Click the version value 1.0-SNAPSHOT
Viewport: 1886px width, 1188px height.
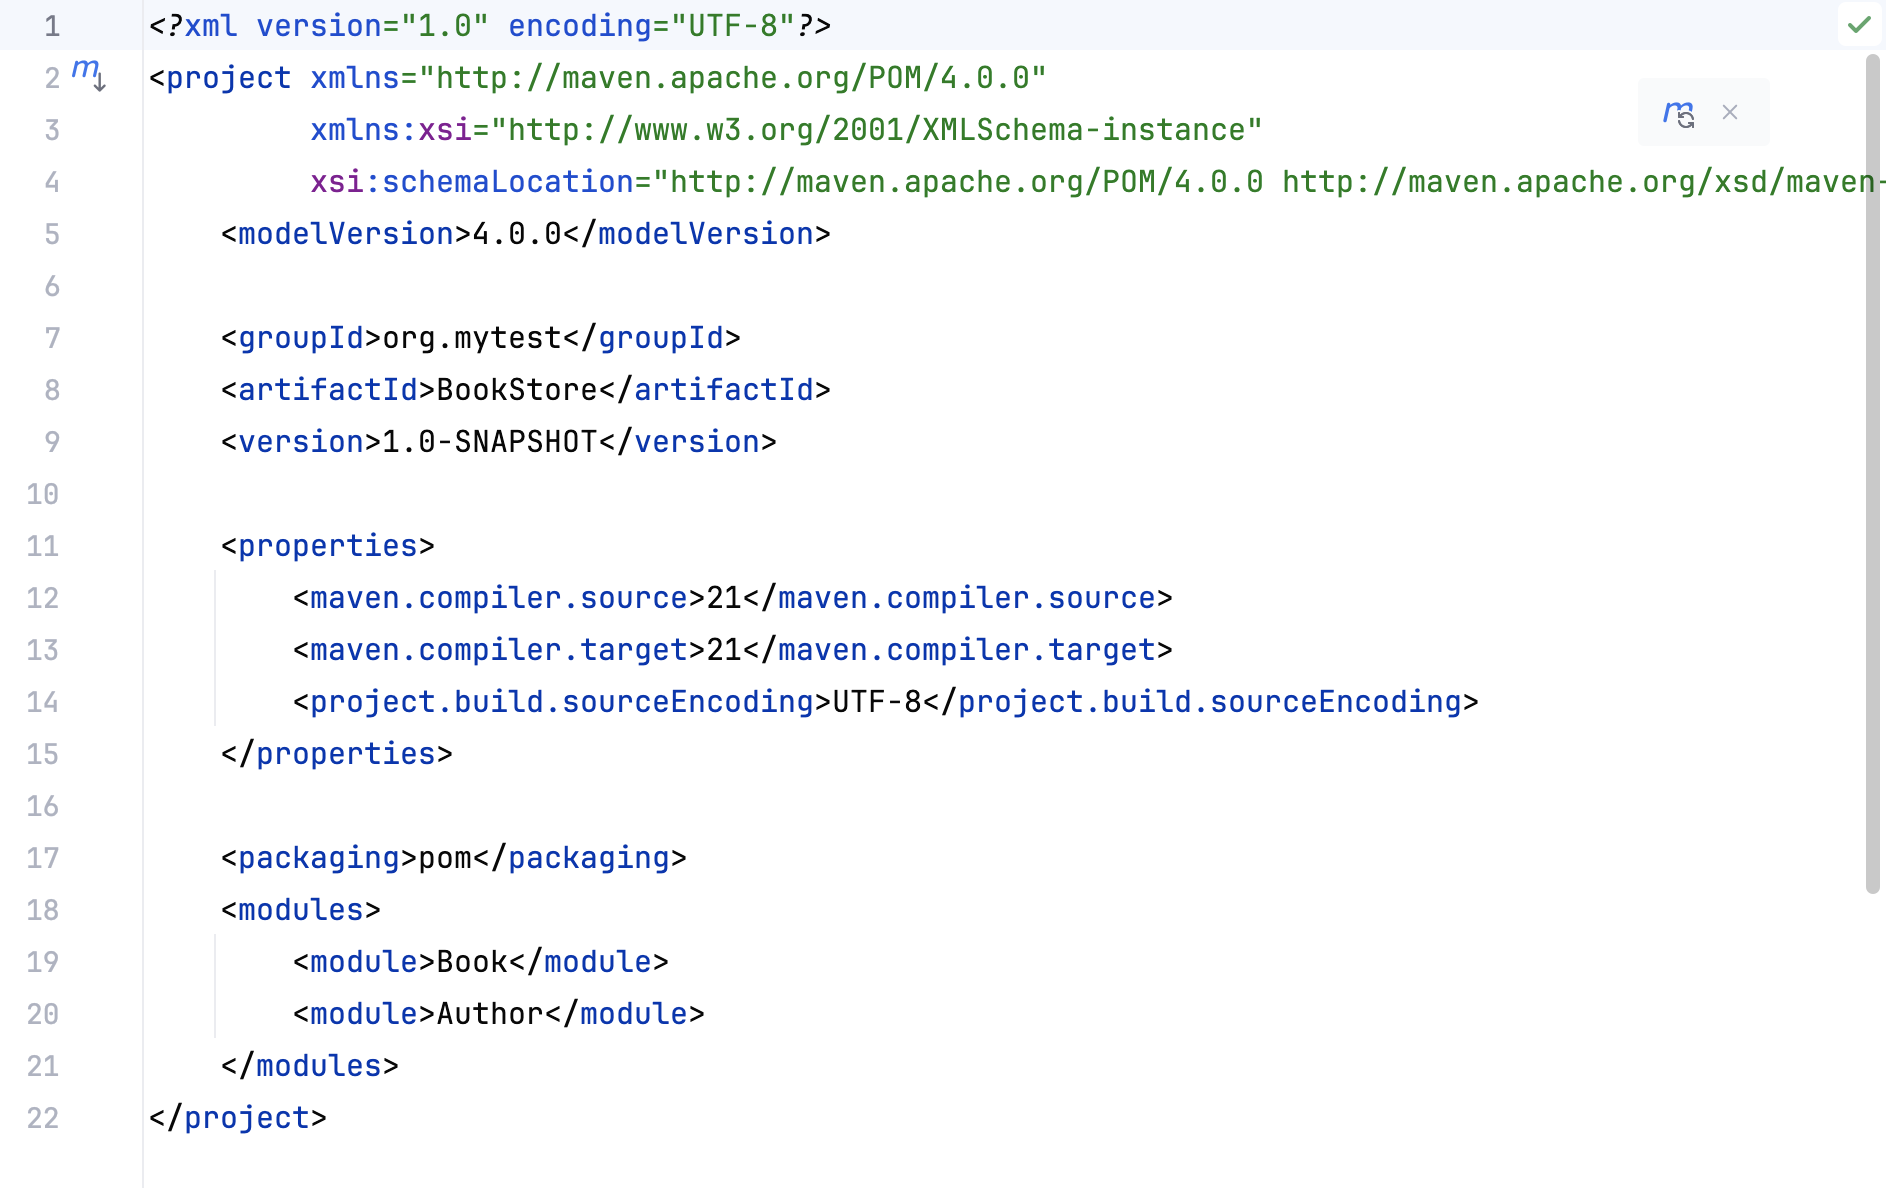coord(488,441)
